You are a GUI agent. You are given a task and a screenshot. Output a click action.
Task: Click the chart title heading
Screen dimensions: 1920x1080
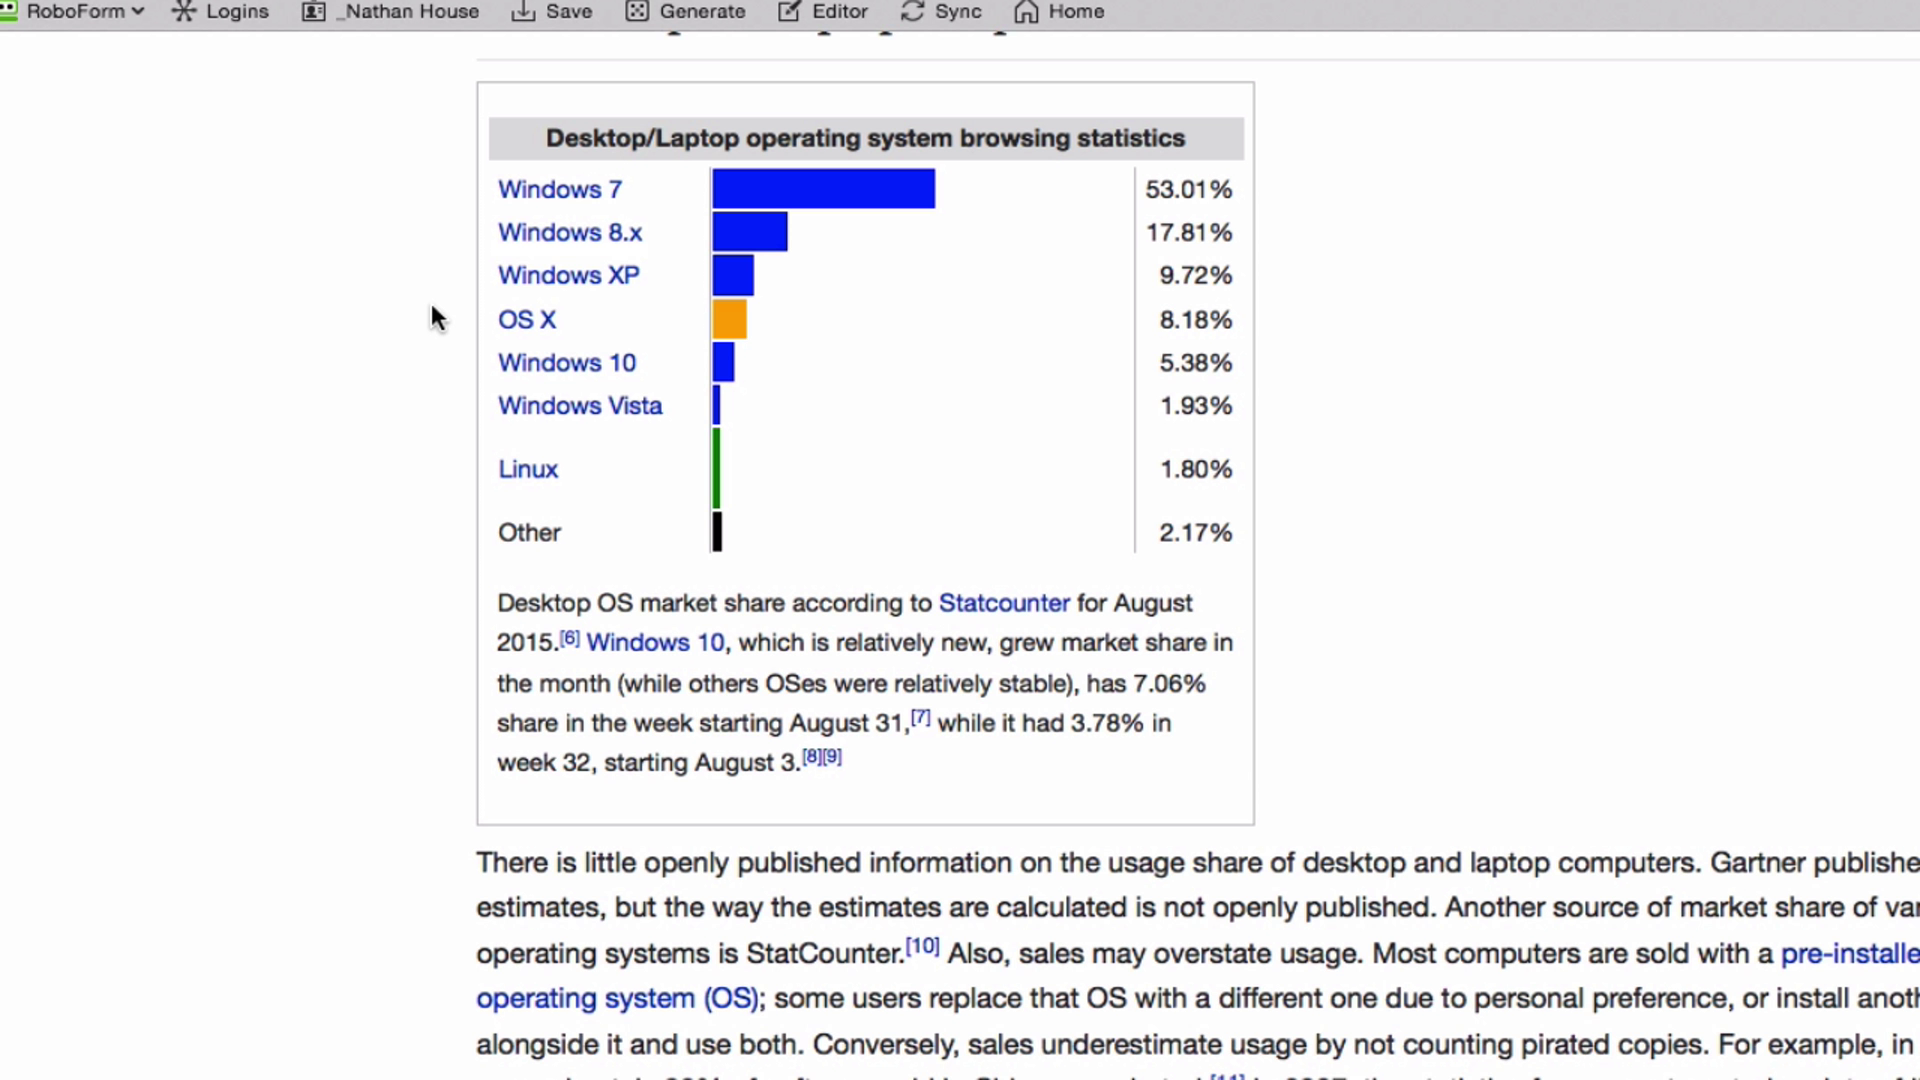[866, 138]
